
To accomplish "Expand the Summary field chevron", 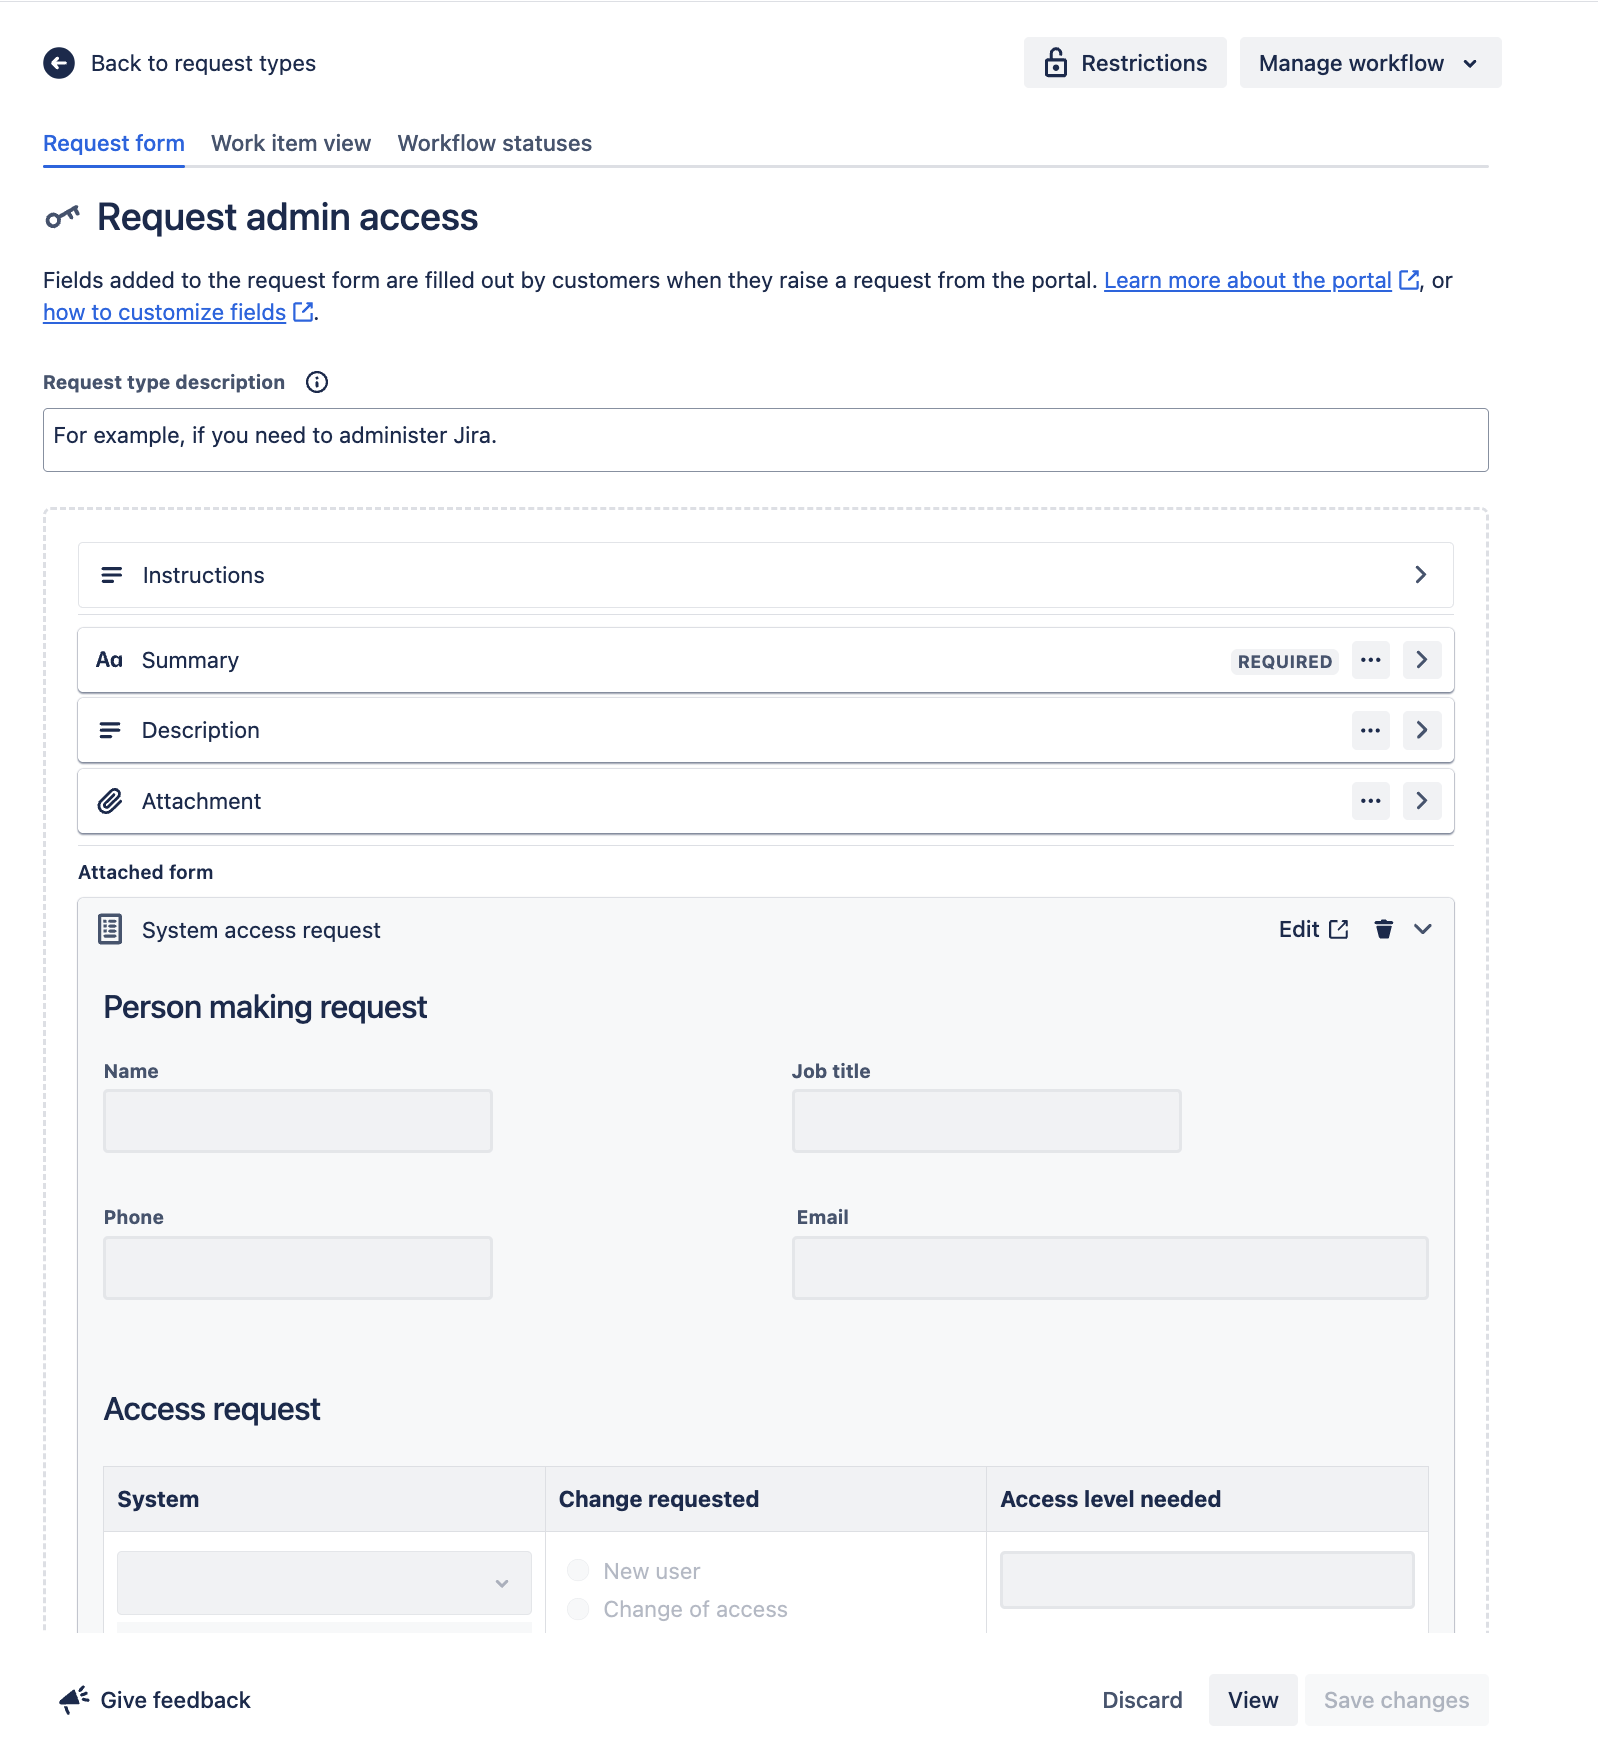I will pos(1421,660).
